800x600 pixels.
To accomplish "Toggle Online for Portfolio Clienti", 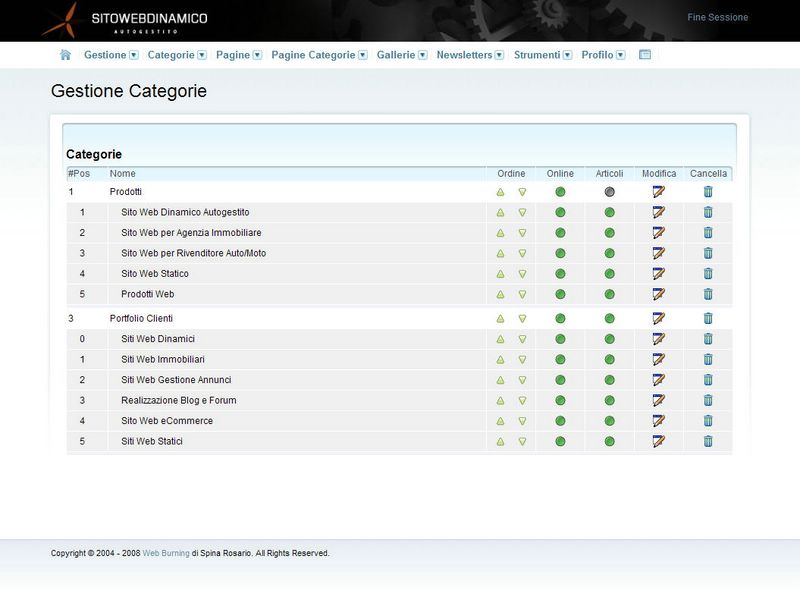I will (x=560, y=318).
